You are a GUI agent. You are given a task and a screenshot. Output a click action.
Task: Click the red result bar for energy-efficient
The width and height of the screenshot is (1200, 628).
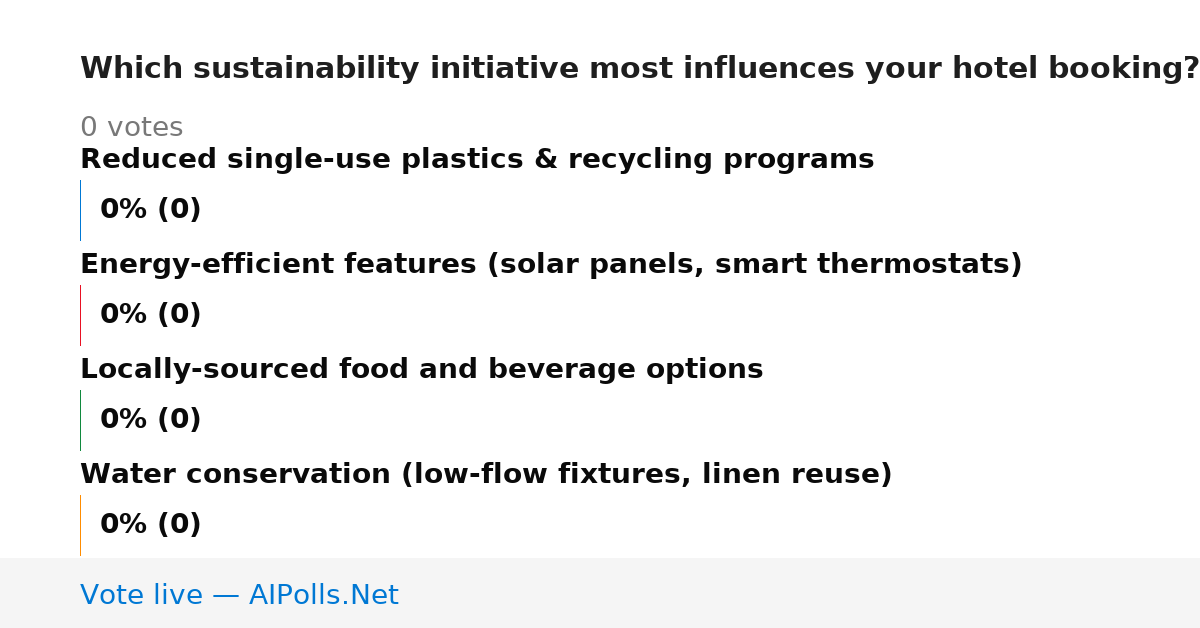click(80, 315)
